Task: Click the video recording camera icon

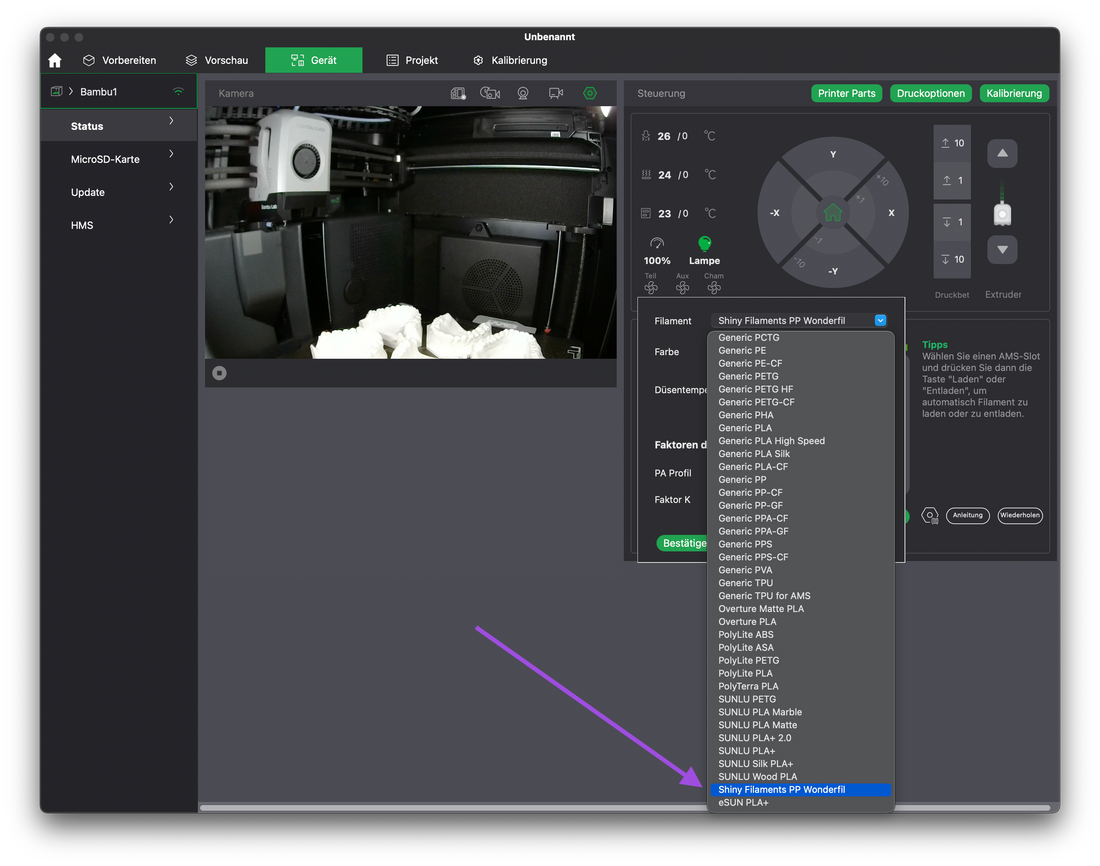Action: [556, 93]
